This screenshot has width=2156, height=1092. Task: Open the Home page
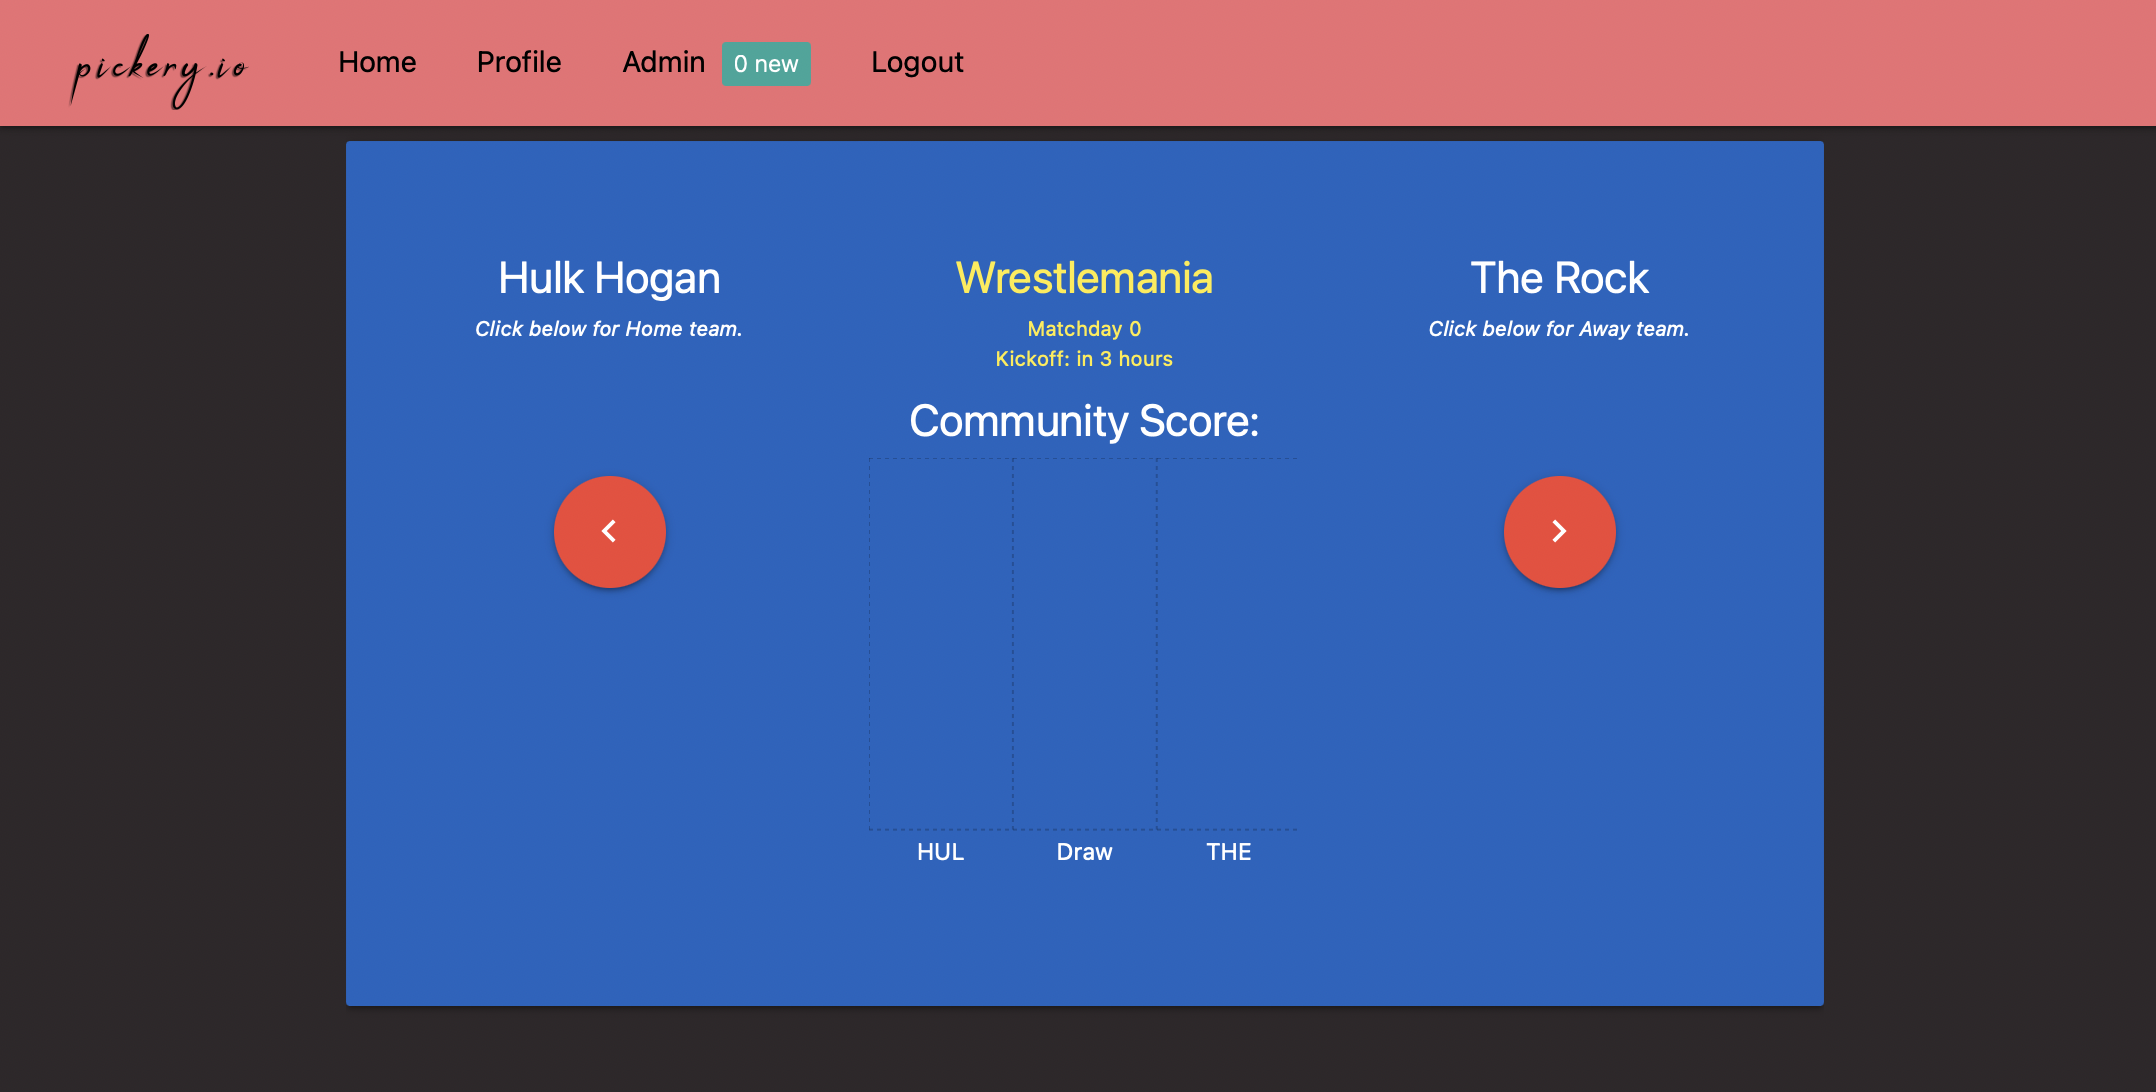coord(377,62)
